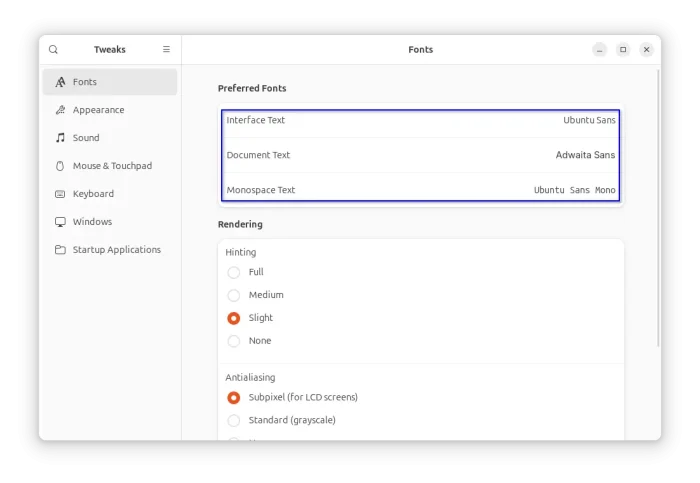
Task: Maximize the Tweaks window
Action: point(623,50)
